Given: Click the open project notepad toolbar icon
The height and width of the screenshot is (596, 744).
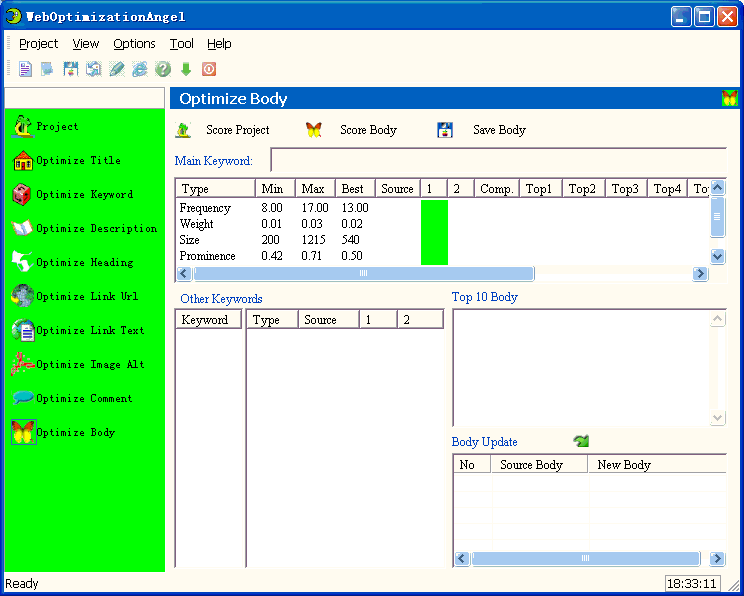Looking at the screenshot, I should pos(47,69).
